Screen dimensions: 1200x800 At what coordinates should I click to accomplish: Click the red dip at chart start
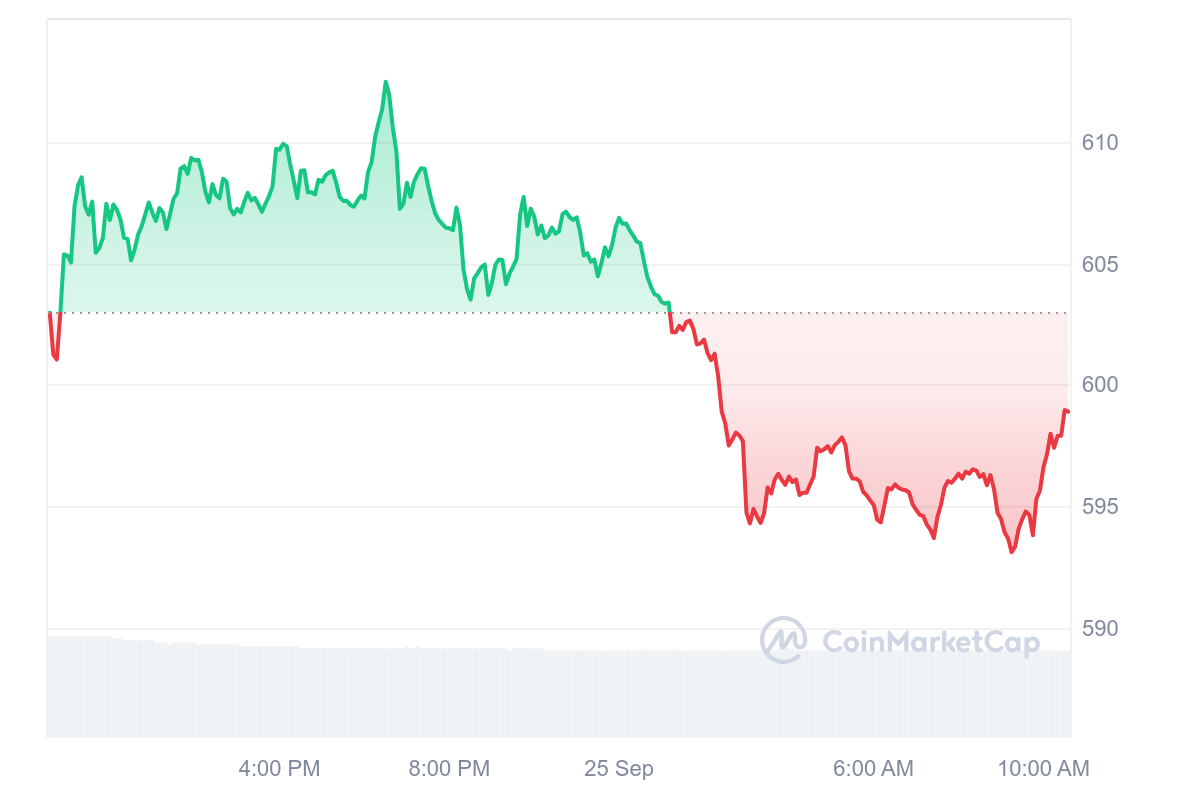click(56, 358)
